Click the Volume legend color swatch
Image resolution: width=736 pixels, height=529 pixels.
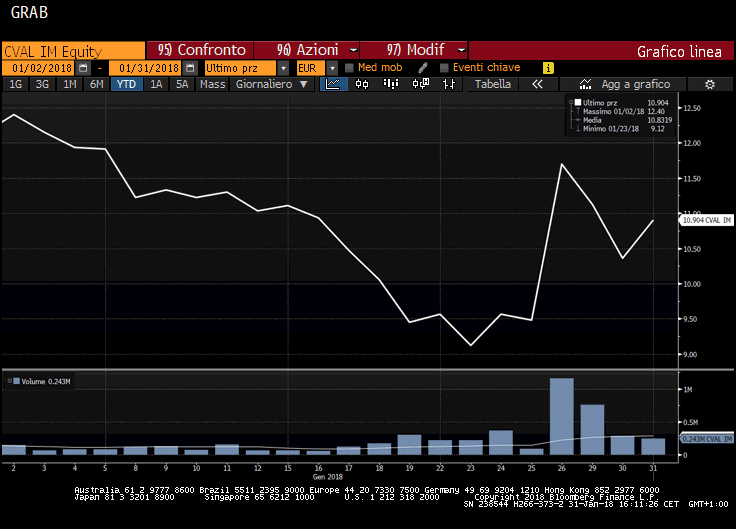(14, 381)
